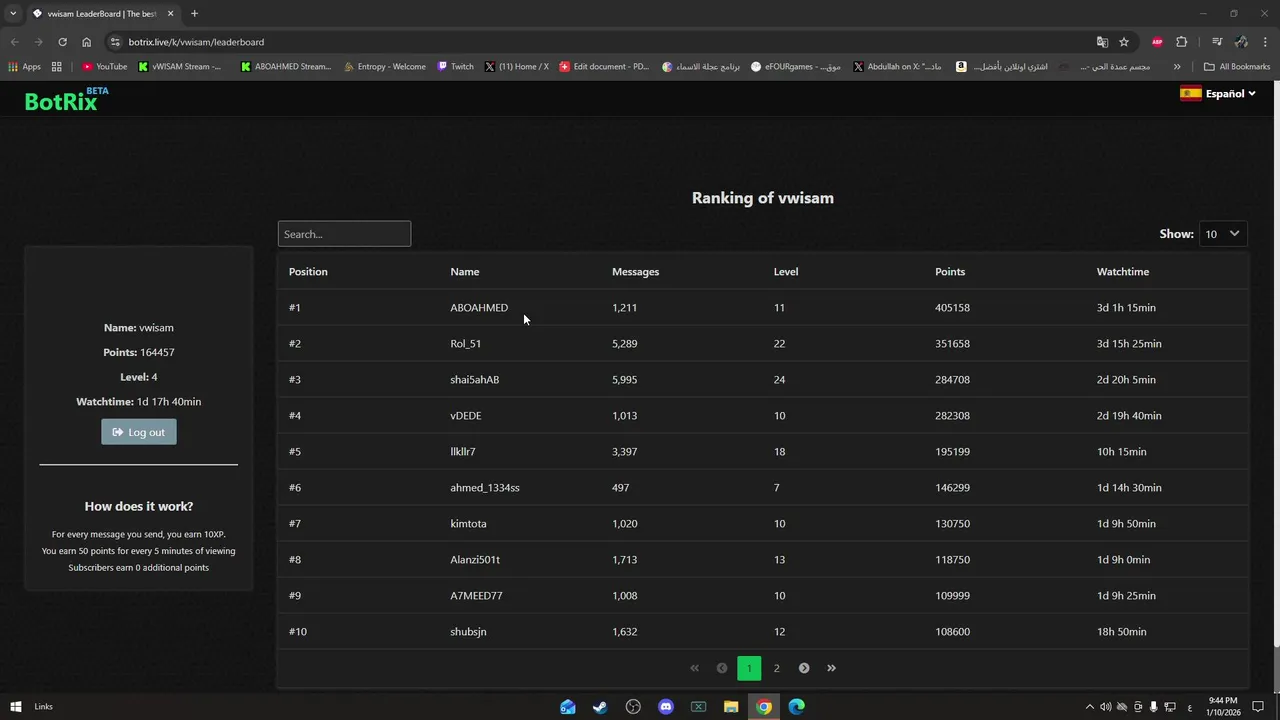Click the Name column header
The width and height of the screenshot is (1280, 720).
coord(465,272)
